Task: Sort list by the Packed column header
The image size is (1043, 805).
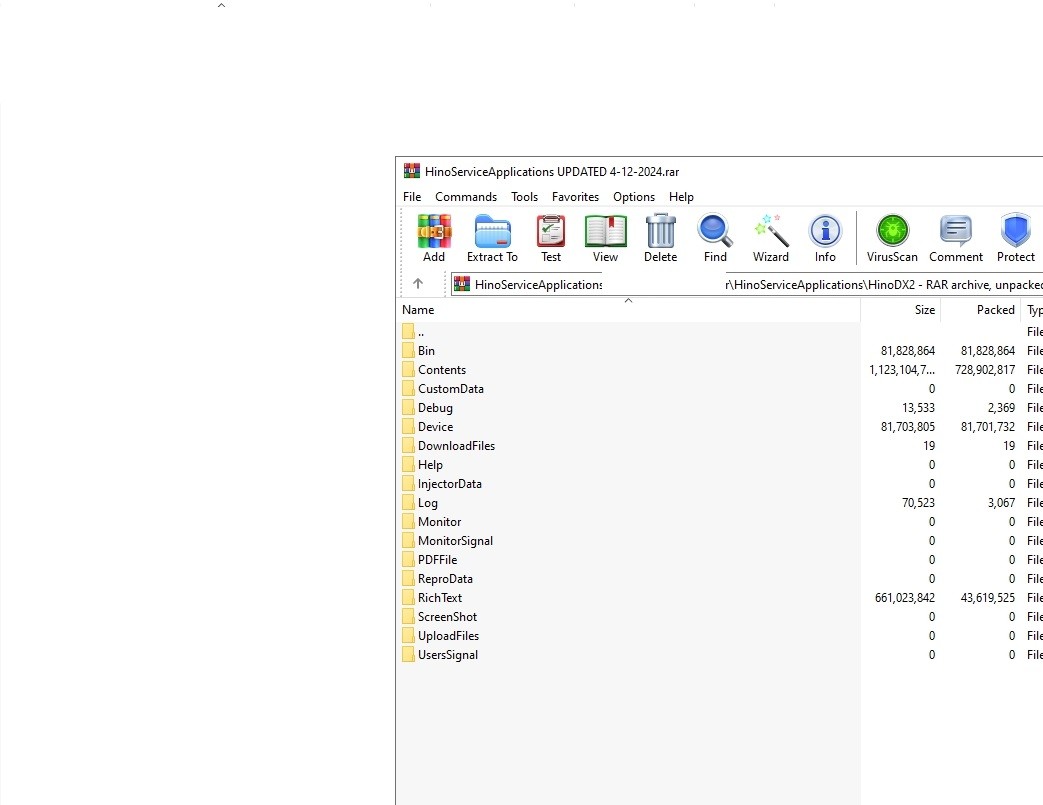Action: coord(981,310)
